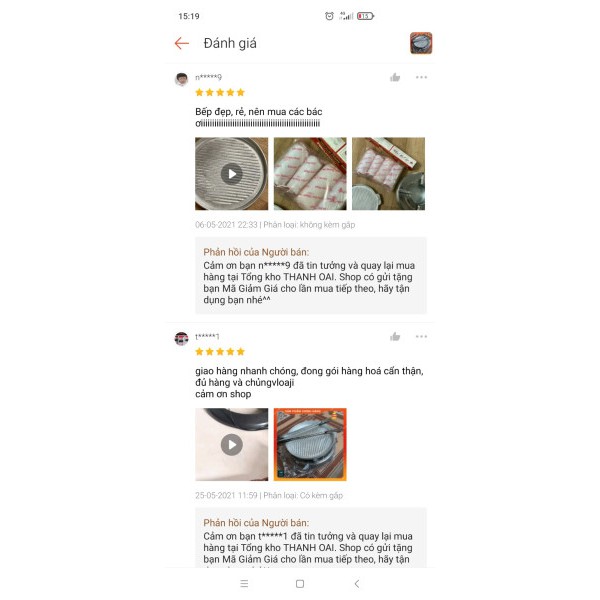
Task: Play the grill pan video in first review
Action: point(232,174)
